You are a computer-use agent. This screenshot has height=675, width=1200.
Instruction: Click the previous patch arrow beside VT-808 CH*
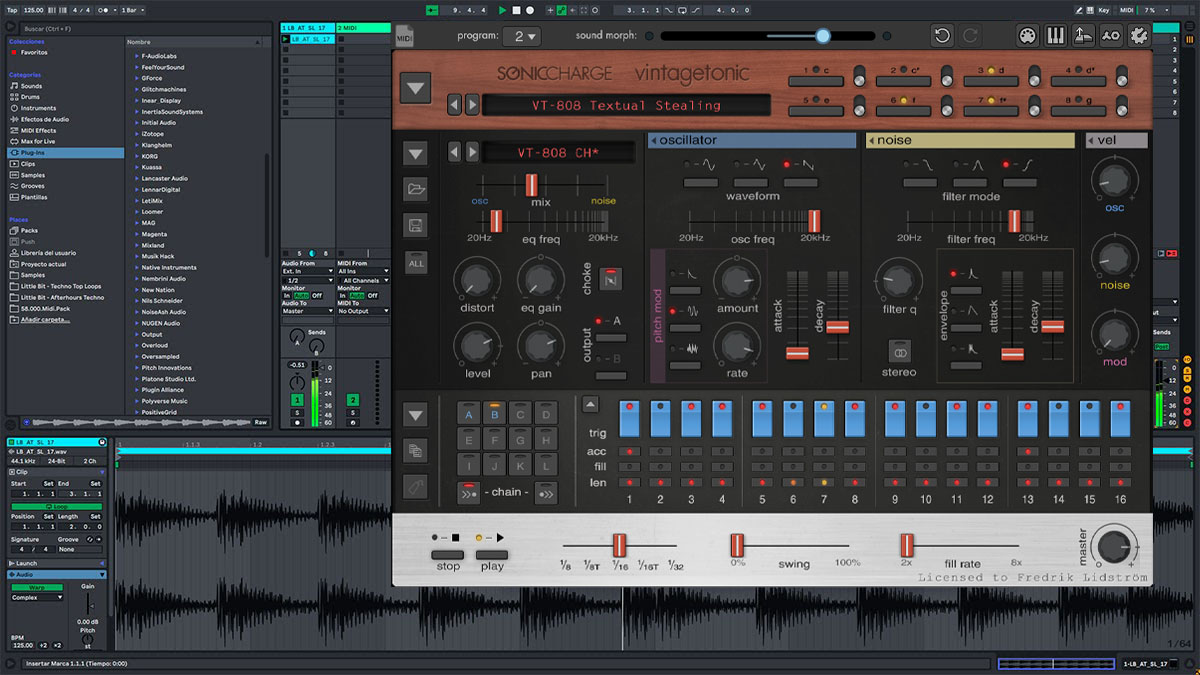[454, 152]
